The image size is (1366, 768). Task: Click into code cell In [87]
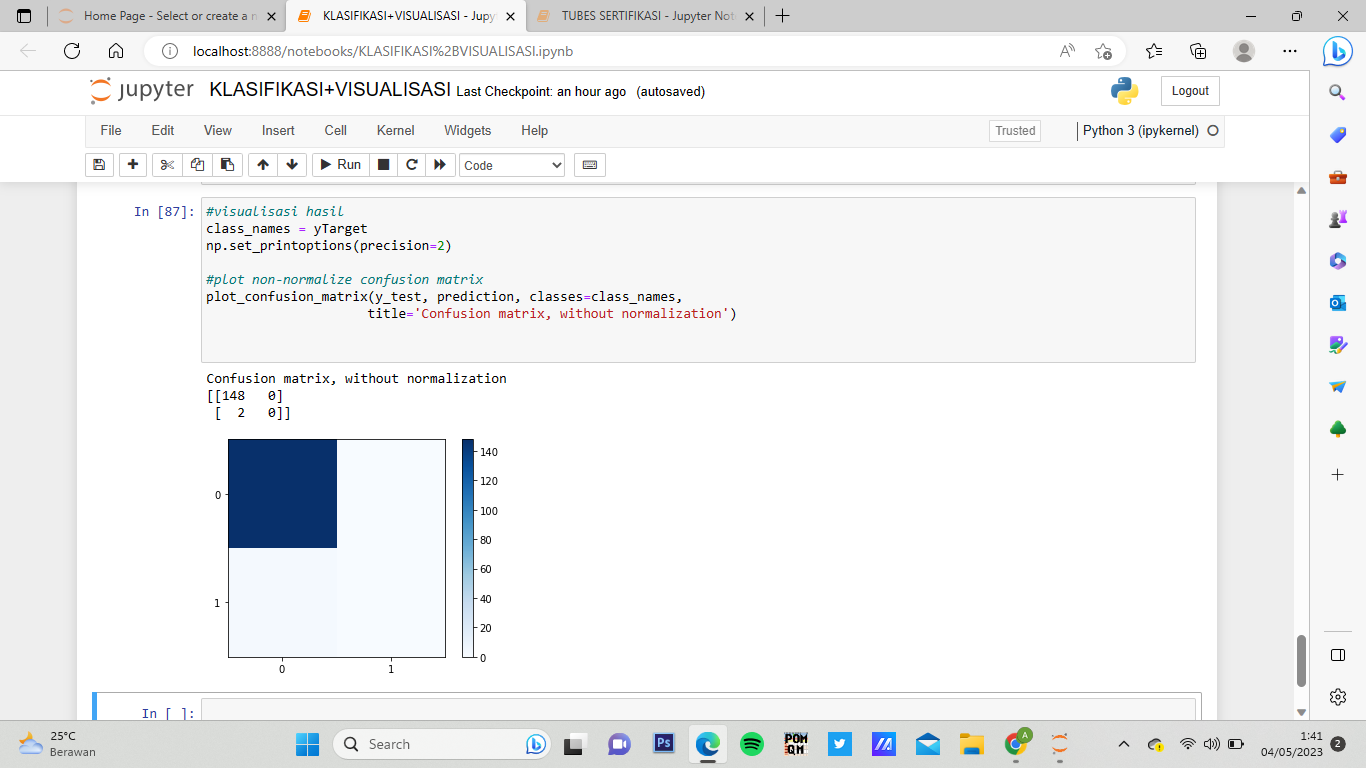[x=698, y=279]
